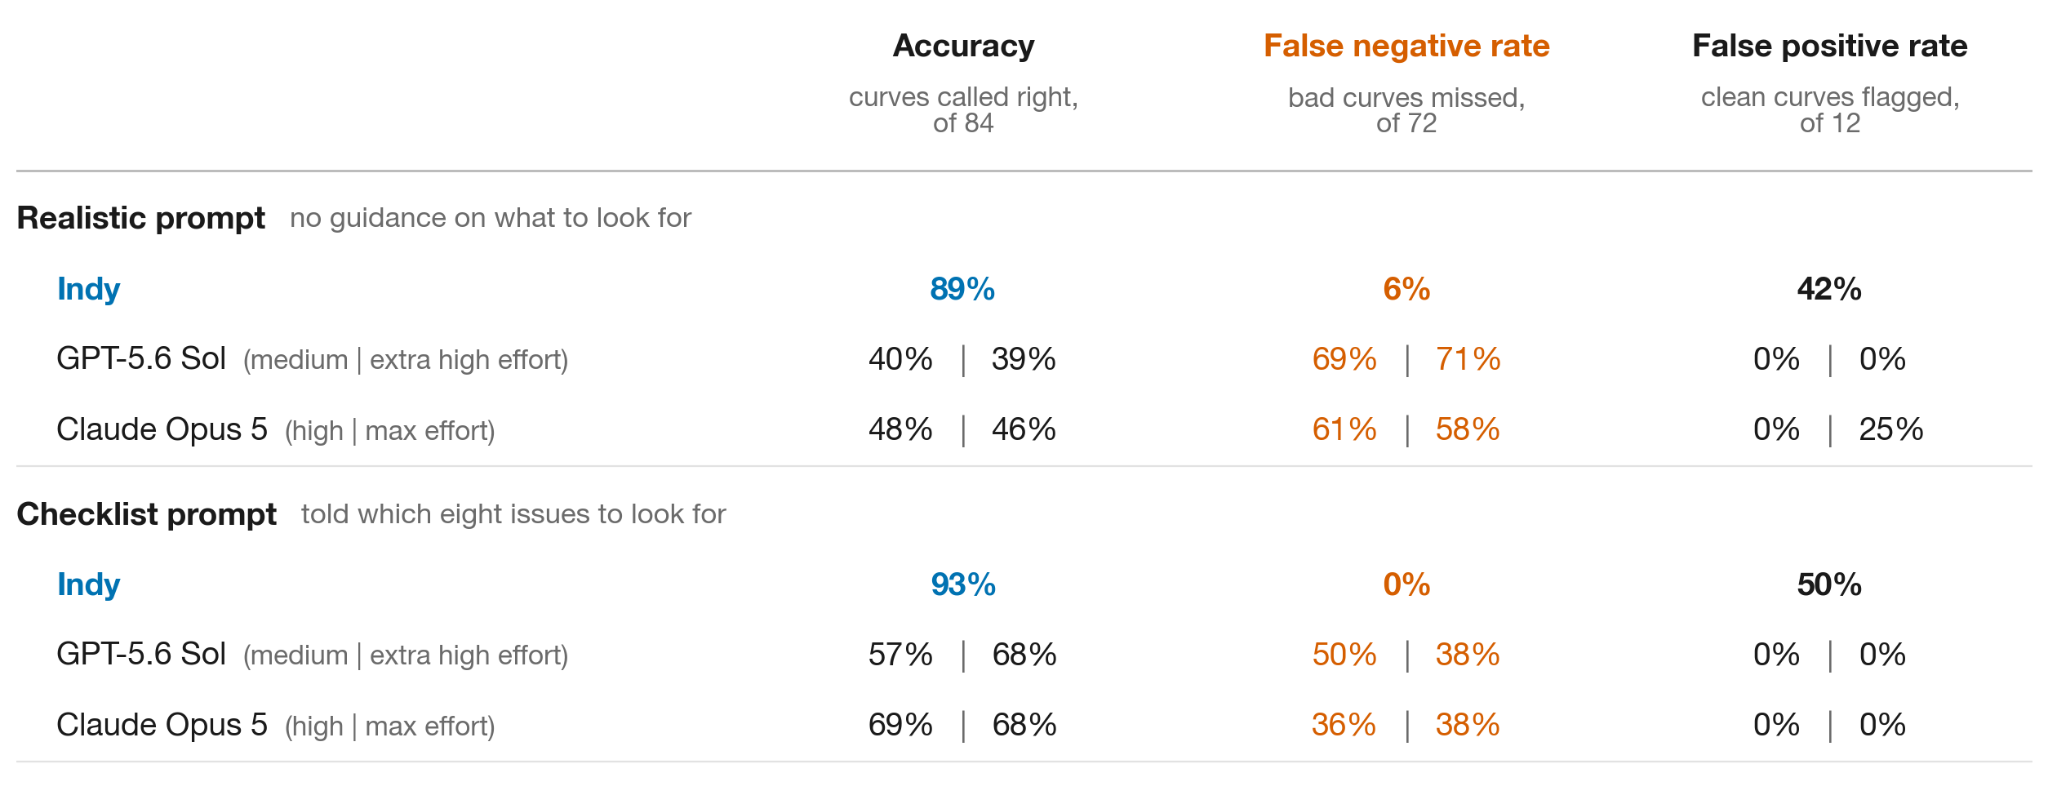Click the False positive rate header
The height and width of the screenshot is (792, 2048).
pos(1829,46)
